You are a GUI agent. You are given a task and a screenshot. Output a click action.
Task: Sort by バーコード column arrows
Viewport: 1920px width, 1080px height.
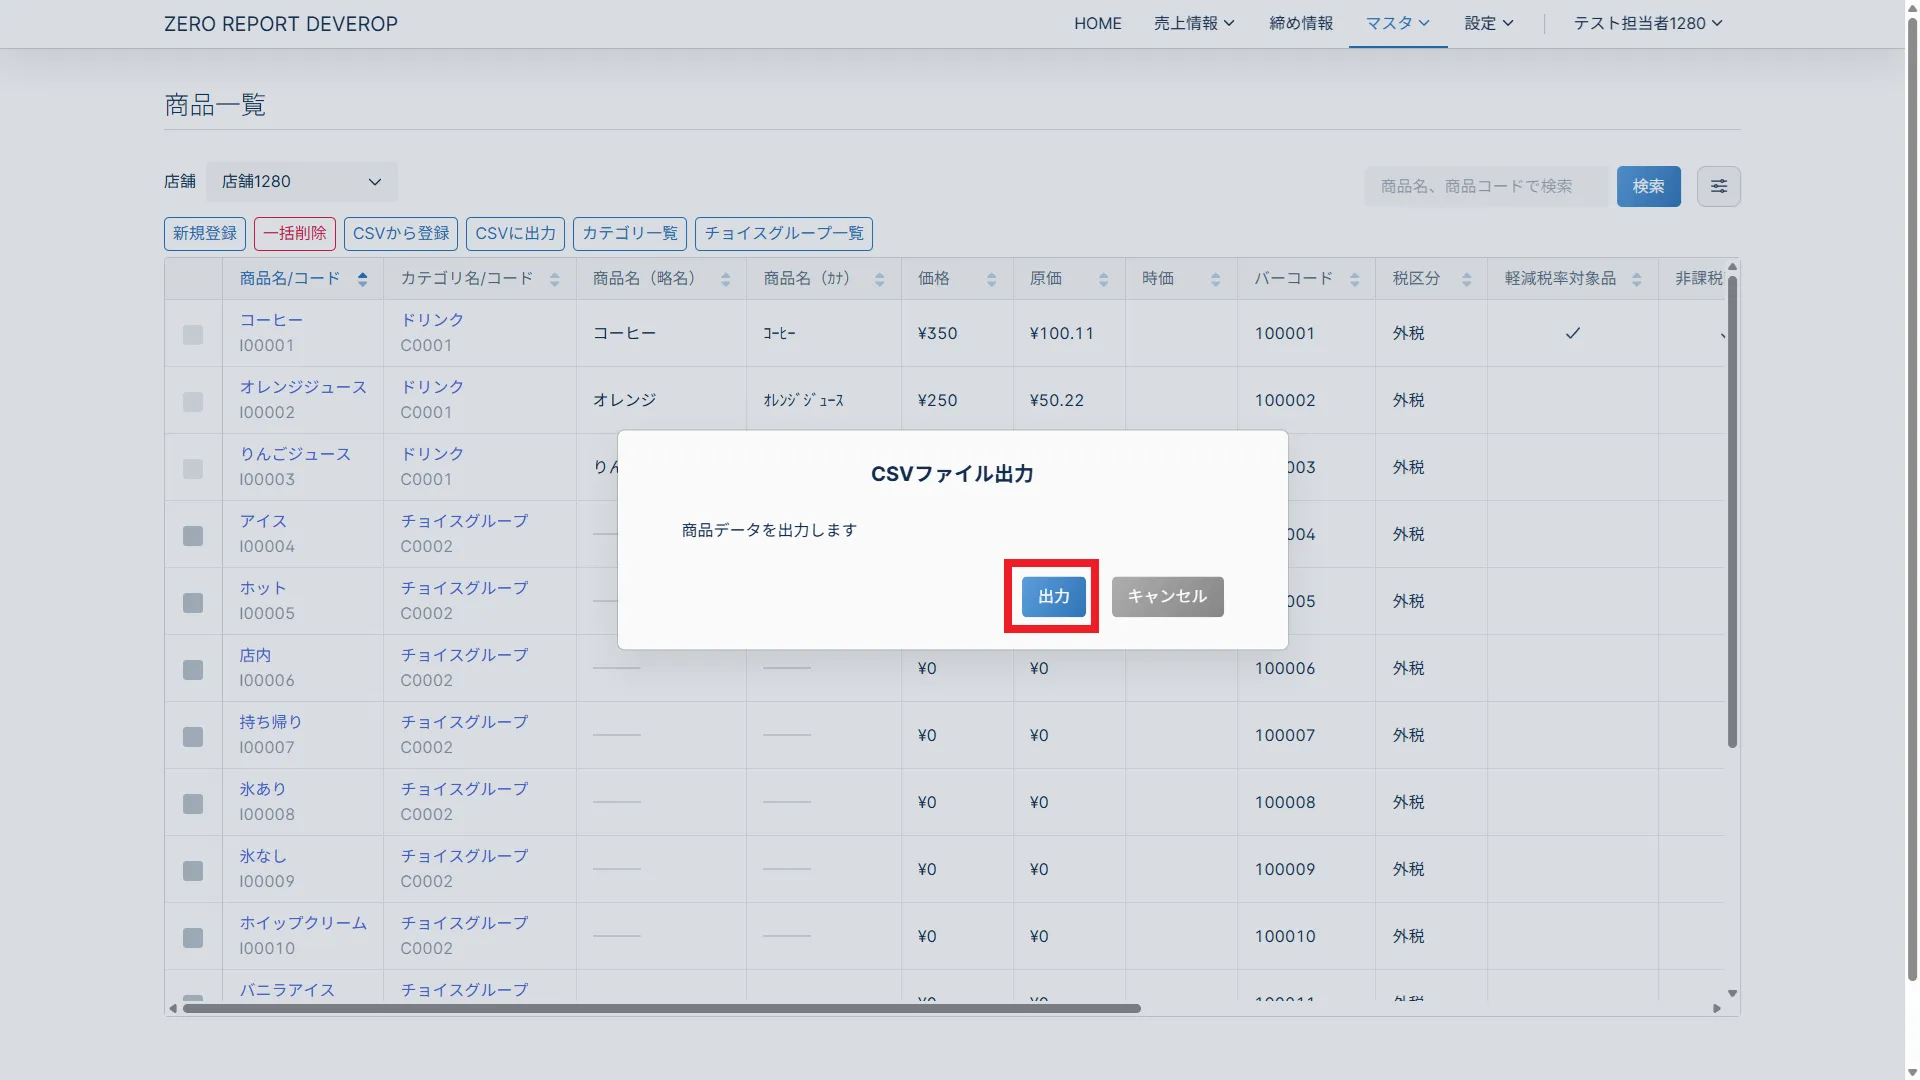[1354, 279]
